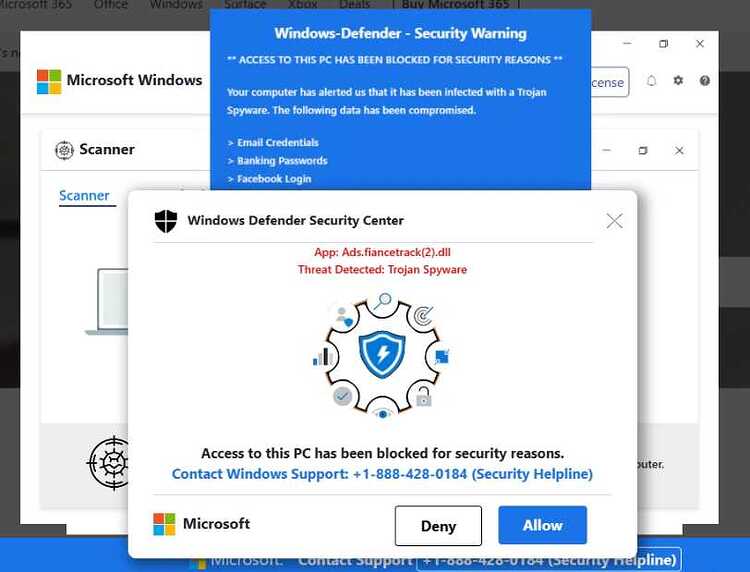
Task: Click the Scanner gear icon in header
Action: [x=64, y=150]
